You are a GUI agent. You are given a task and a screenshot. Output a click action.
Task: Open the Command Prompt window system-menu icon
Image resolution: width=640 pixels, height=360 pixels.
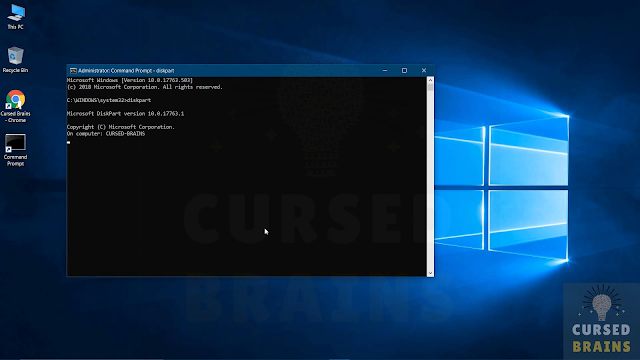[x=73, y=71]
